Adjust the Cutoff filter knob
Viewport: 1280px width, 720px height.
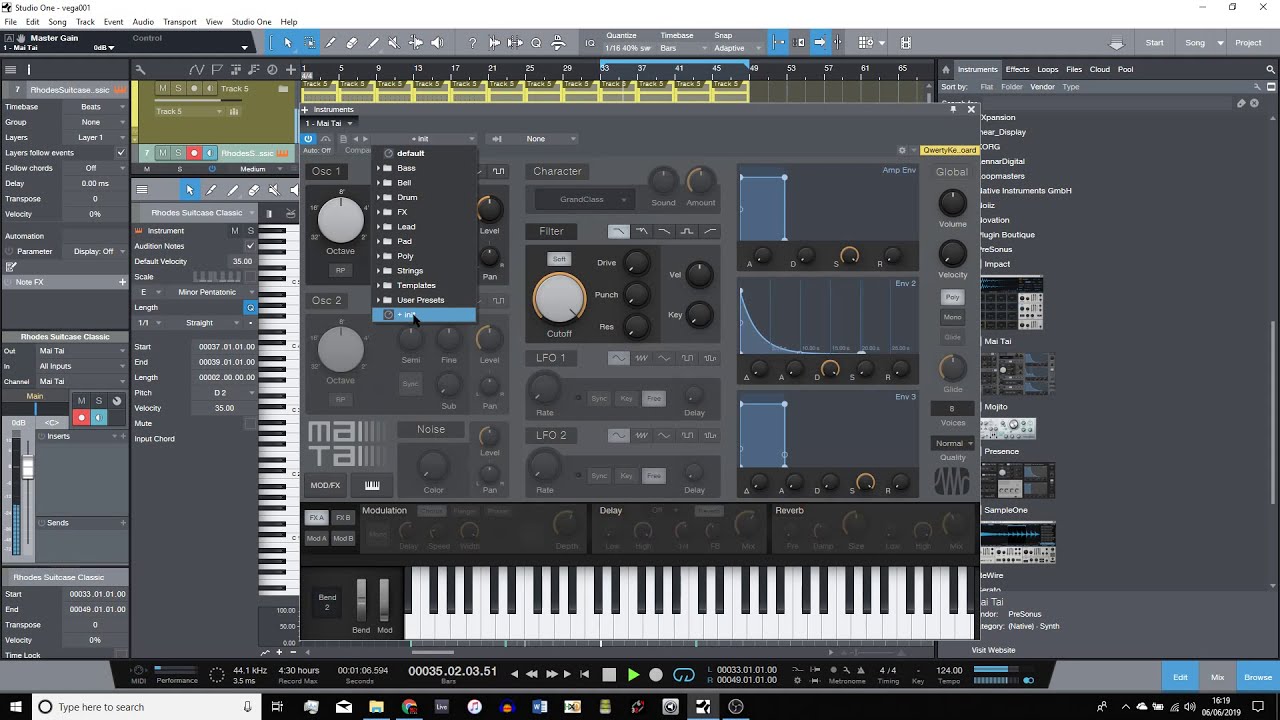click(x=559, y=298)
